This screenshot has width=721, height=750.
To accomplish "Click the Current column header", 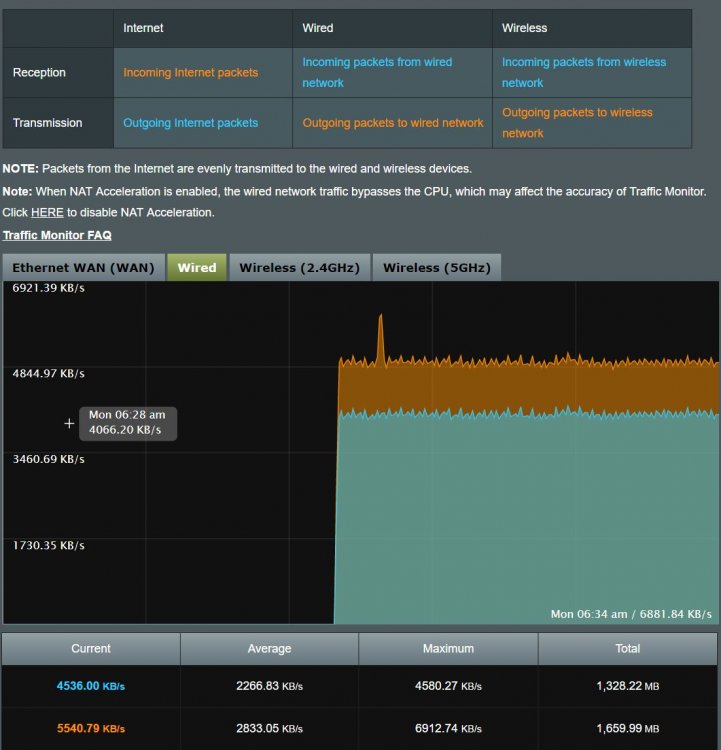I will [91, 649].
